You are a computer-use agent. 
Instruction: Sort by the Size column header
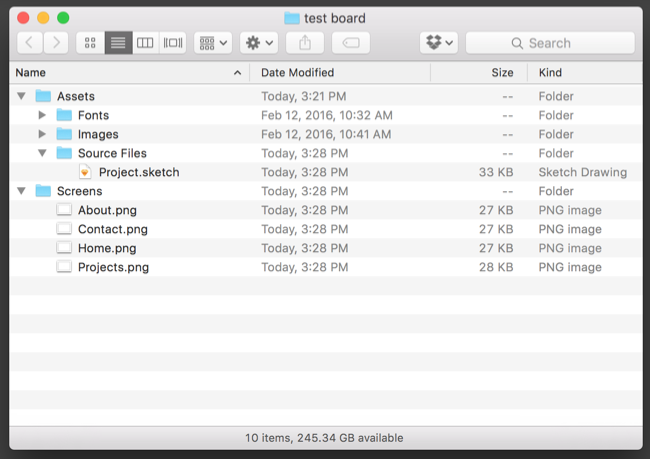coord(479,73)
